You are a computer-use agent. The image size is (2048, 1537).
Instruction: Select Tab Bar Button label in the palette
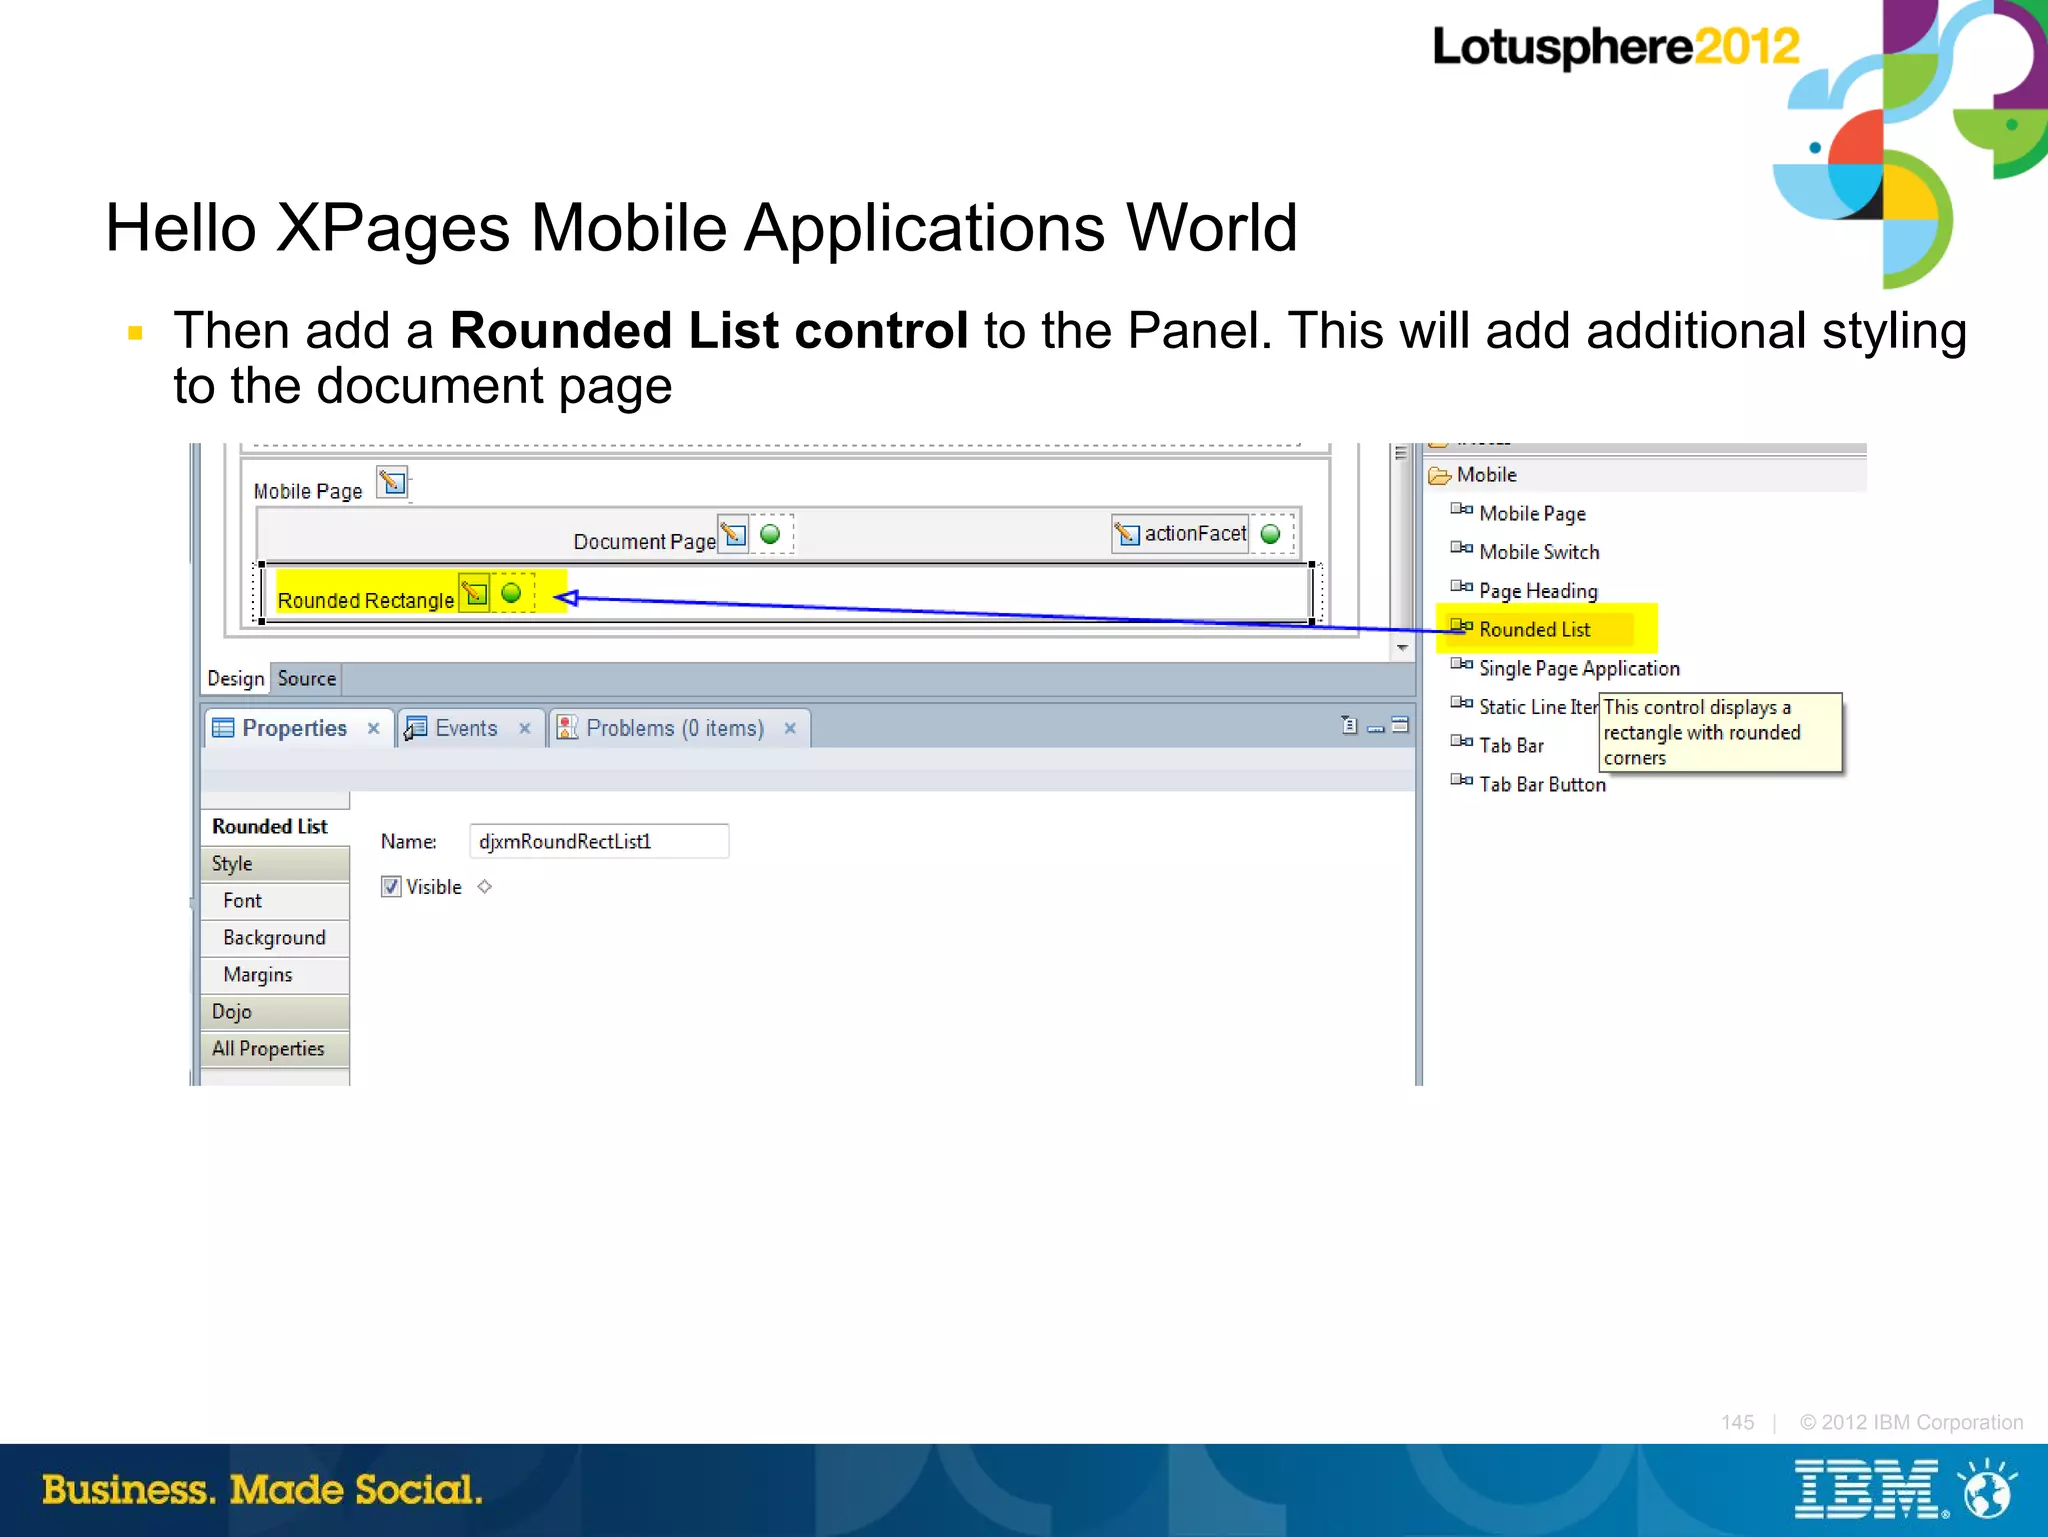pos(1542,785)
